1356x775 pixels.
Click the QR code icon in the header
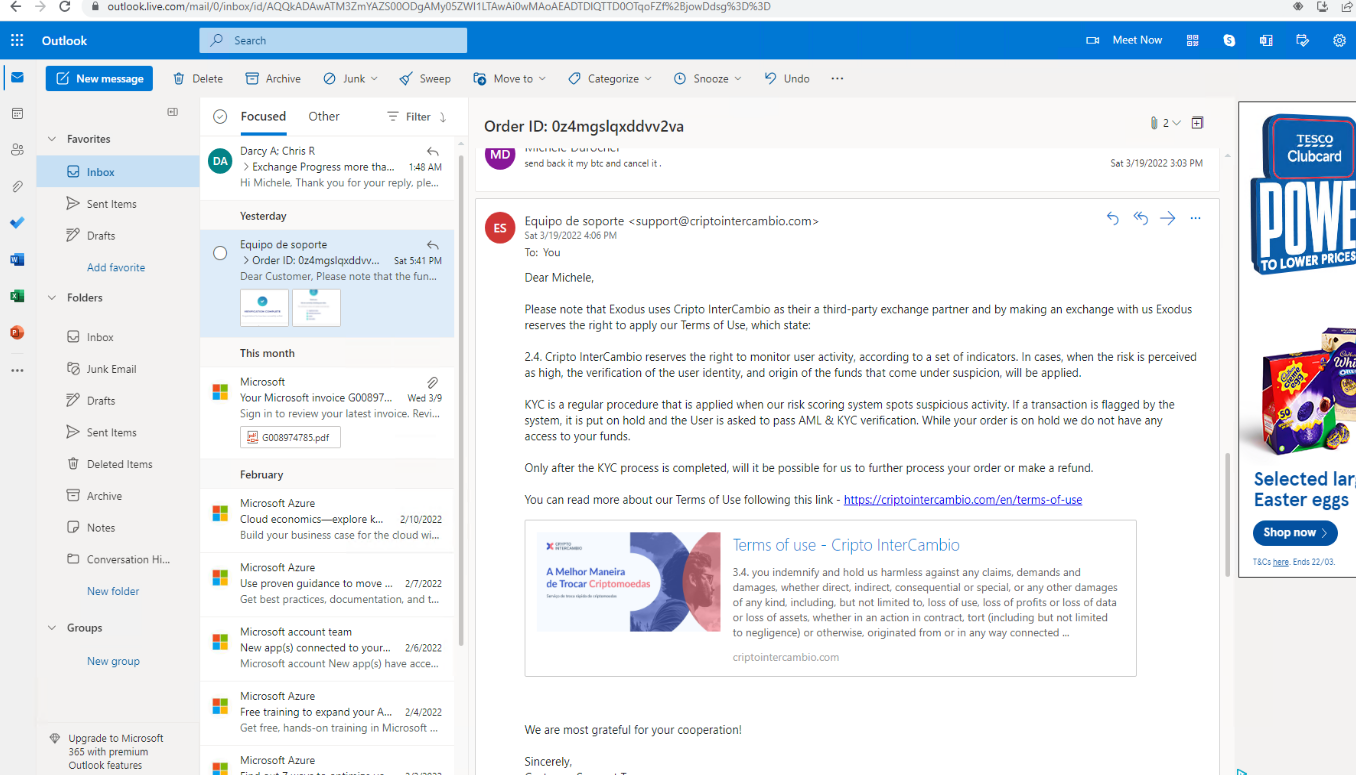click(1192, 41)
